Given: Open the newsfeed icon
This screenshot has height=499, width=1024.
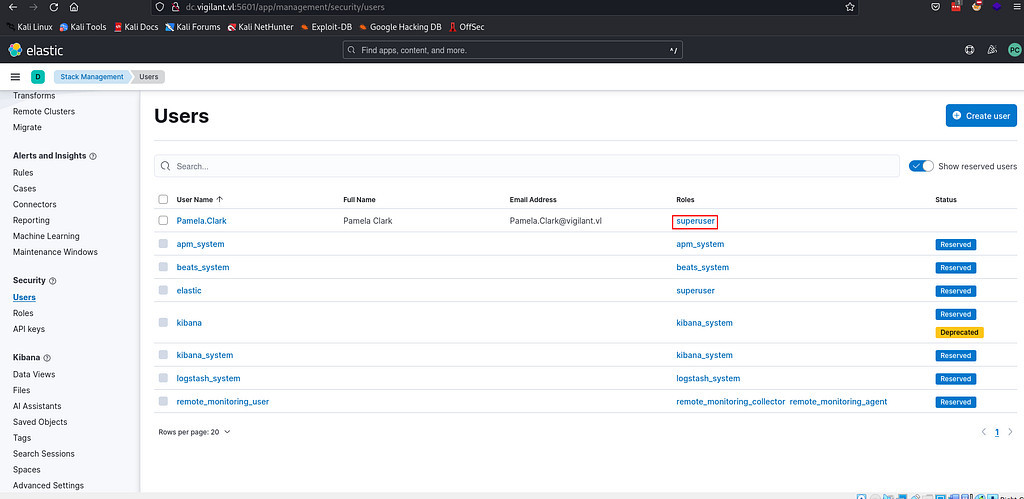Looking at the screenshot, I should click(x=992, y=50).
